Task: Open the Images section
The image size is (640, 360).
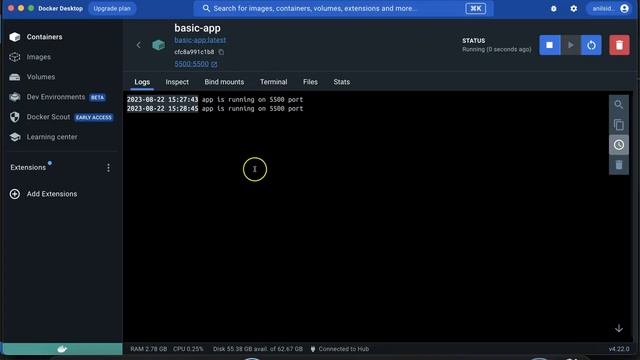Action: tap(39, 57)
